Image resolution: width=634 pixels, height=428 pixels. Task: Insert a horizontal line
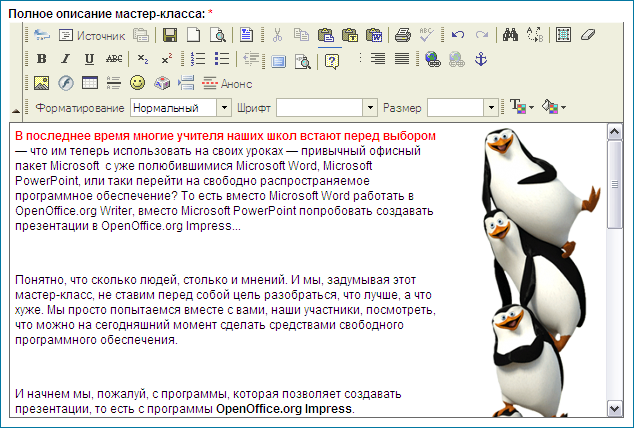pyautogui.click(x=114, y=83)
